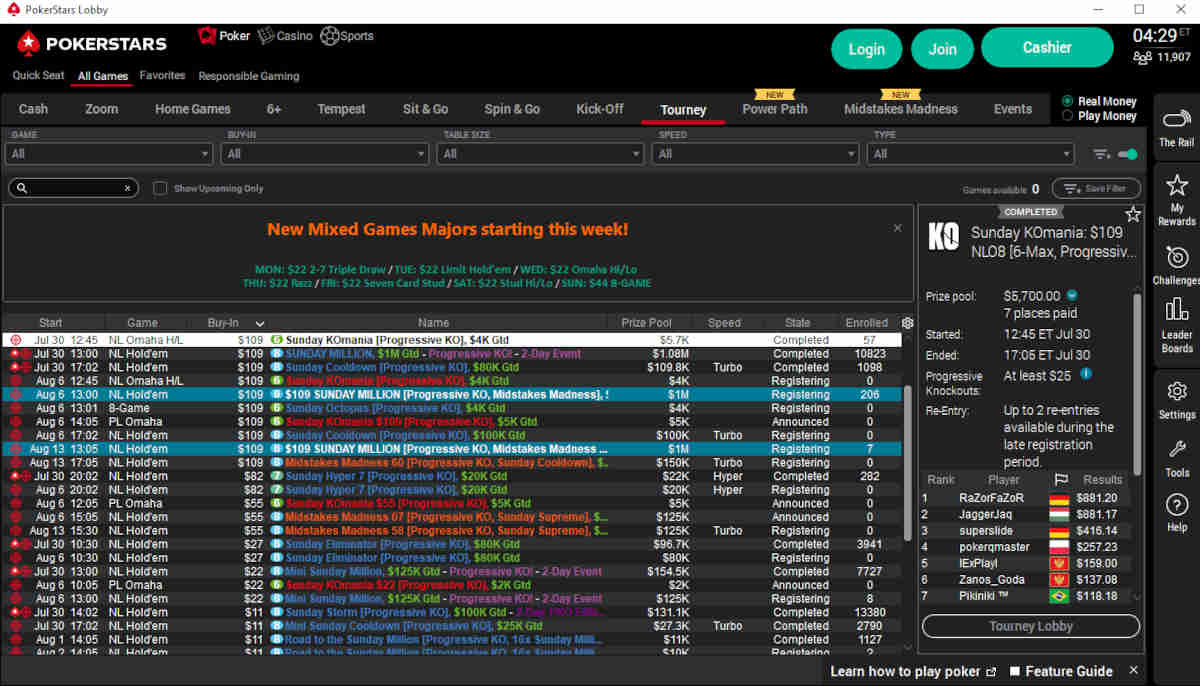Click the online players count icon
This screenshot has height=686, width=1200.
tap(1142, 58)
